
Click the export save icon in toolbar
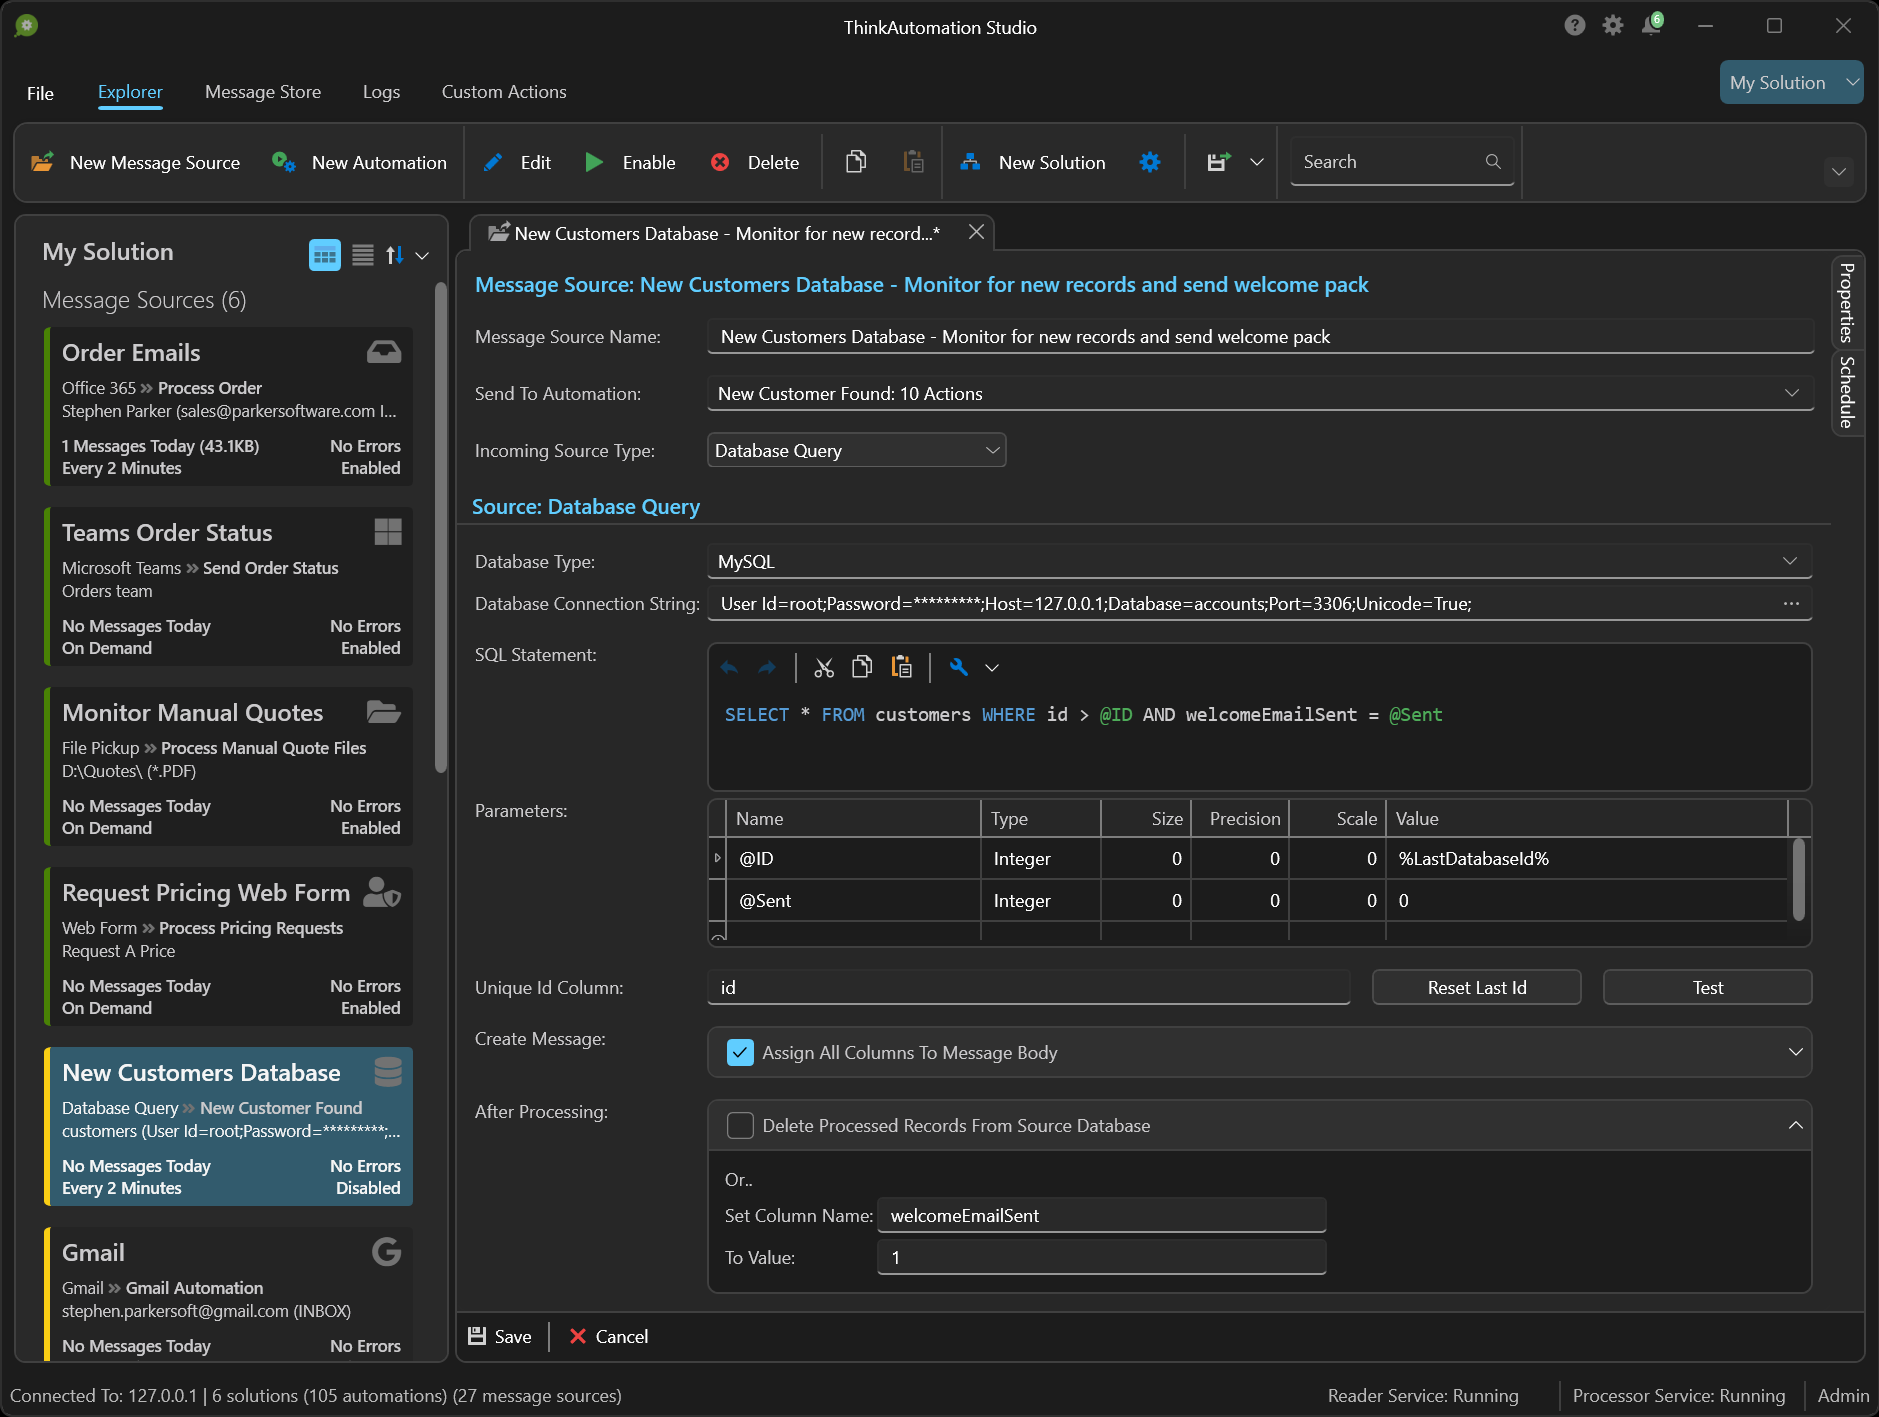tap(1219, 162)
